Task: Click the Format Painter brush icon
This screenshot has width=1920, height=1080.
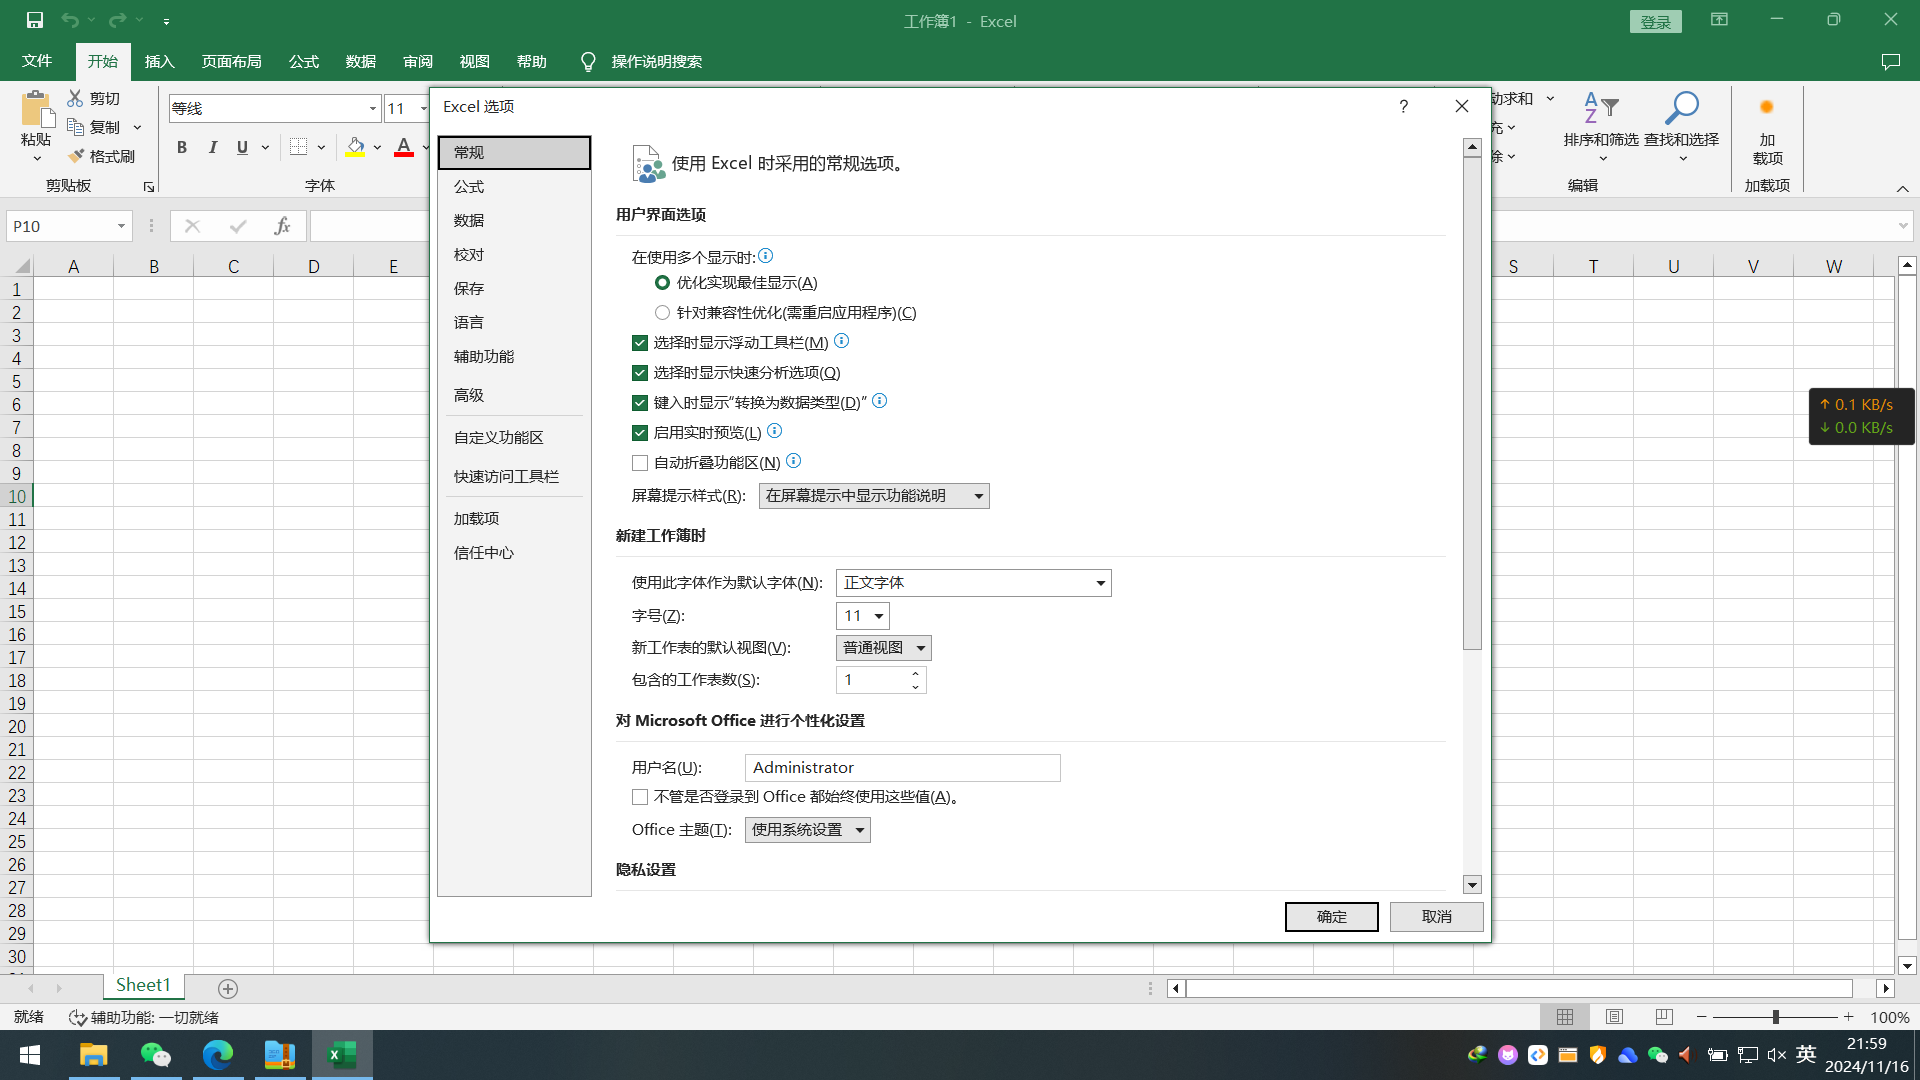Action: [x=75, y=156]
